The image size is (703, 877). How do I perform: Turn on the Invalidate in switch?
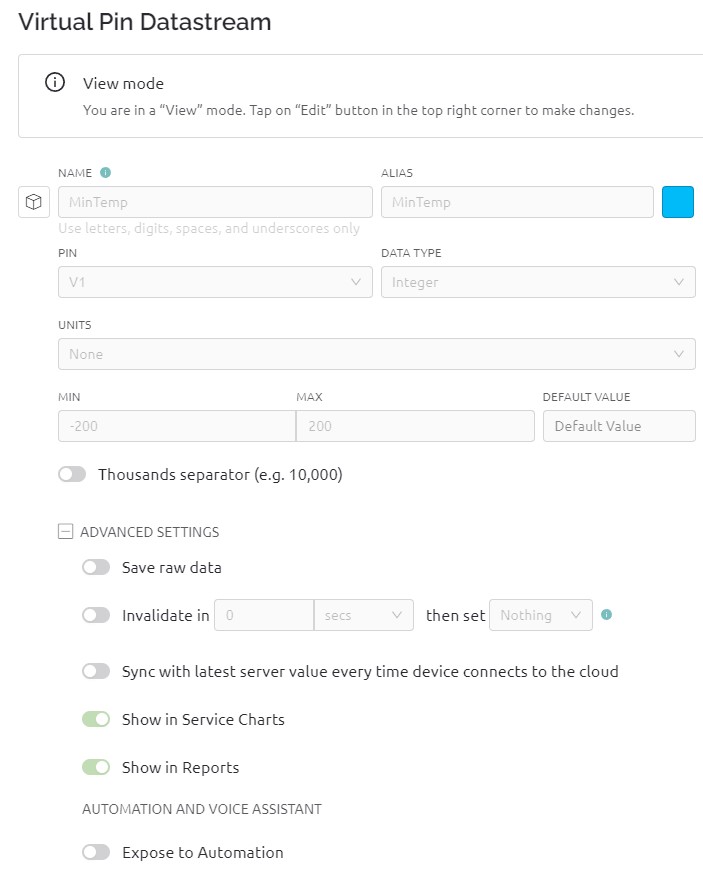[96, 616]
